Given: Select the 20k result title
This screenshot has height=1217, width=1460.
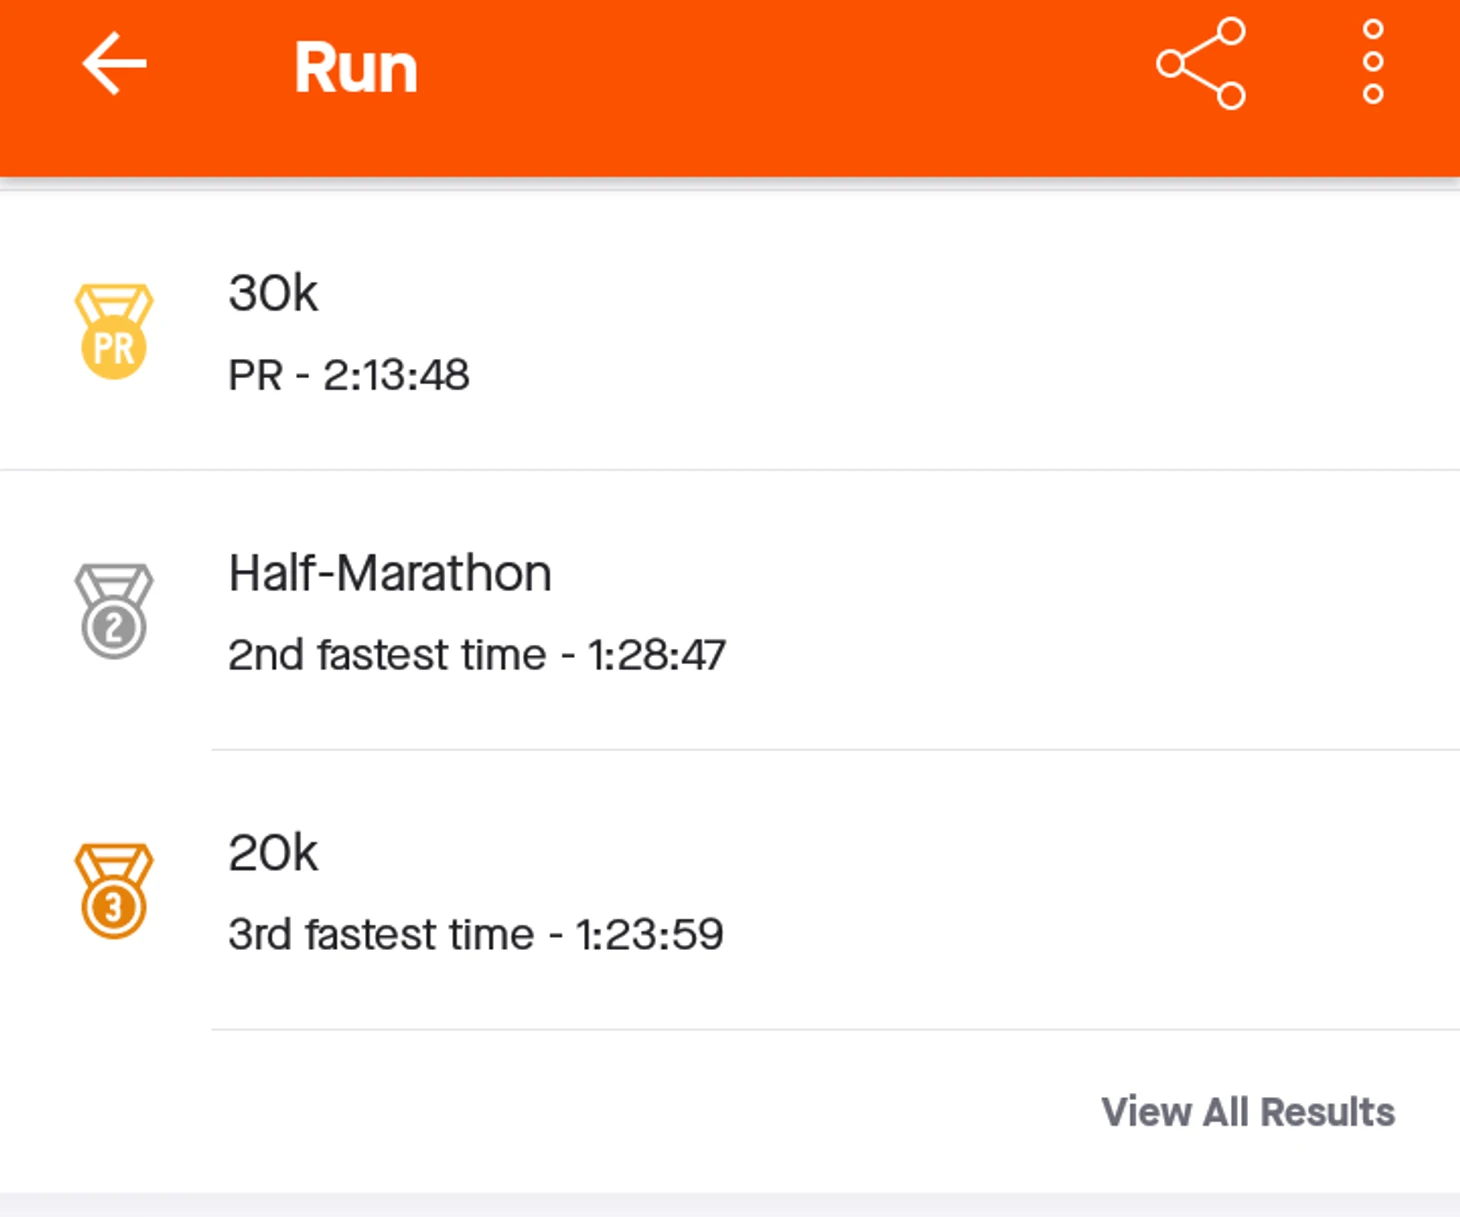Looking at the screenshot, I should tap(273, 854).
